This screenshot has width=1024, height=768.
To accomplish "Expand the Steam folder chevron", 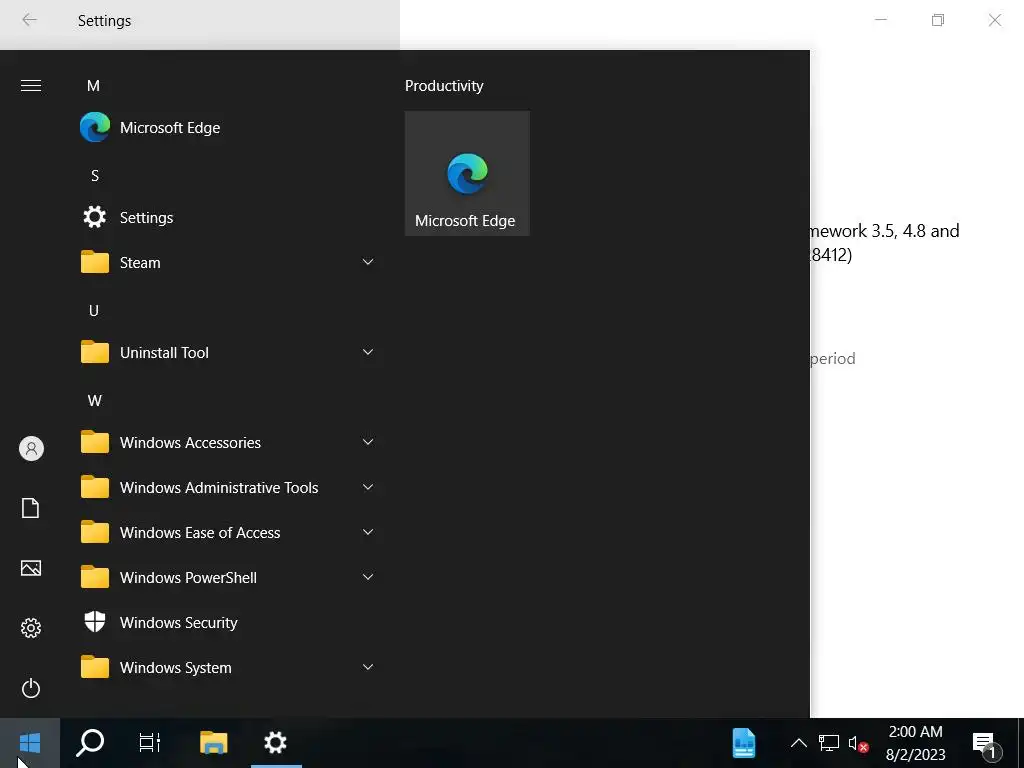I will coord(368,262).
